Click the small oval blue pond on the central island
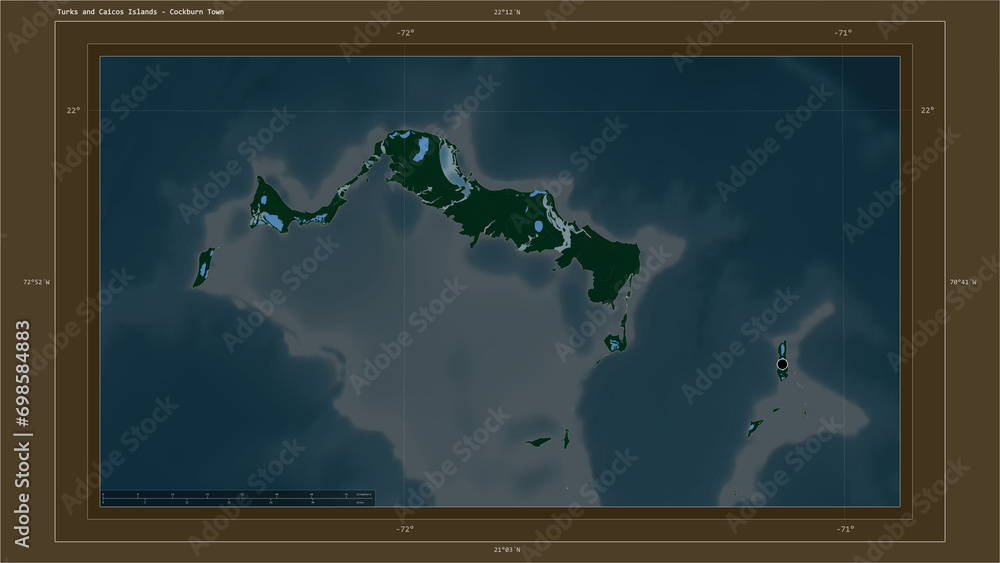 [x=539, y=226]
